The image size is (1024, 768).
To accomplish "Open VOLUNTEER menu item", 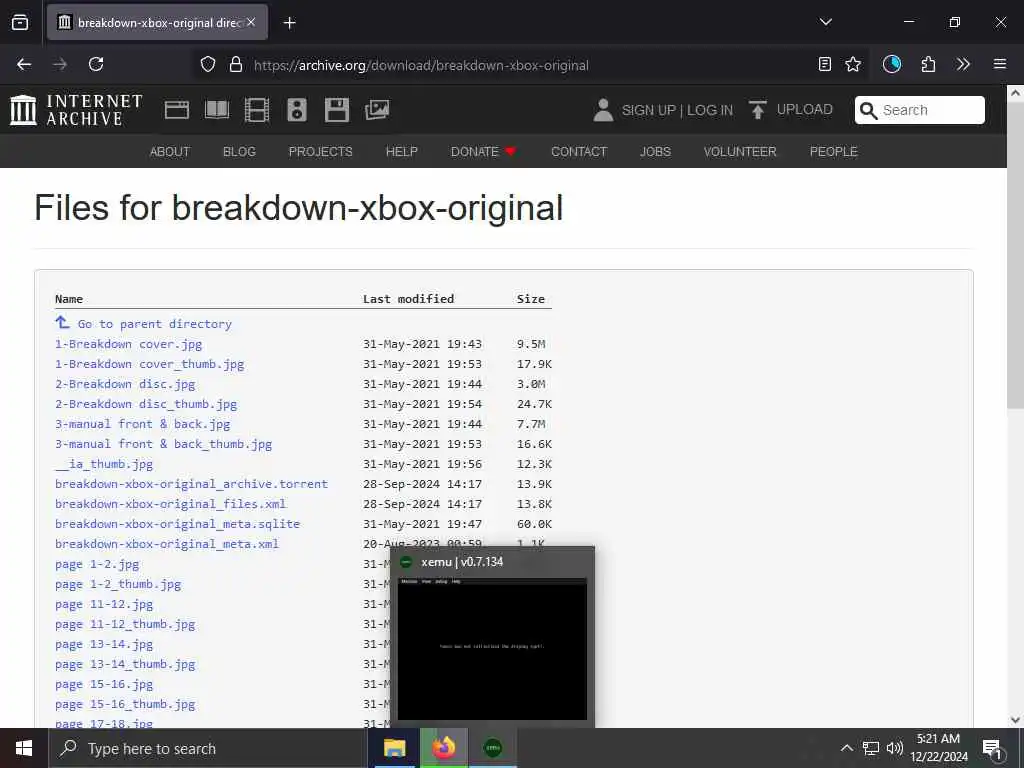I will (740, 152).
